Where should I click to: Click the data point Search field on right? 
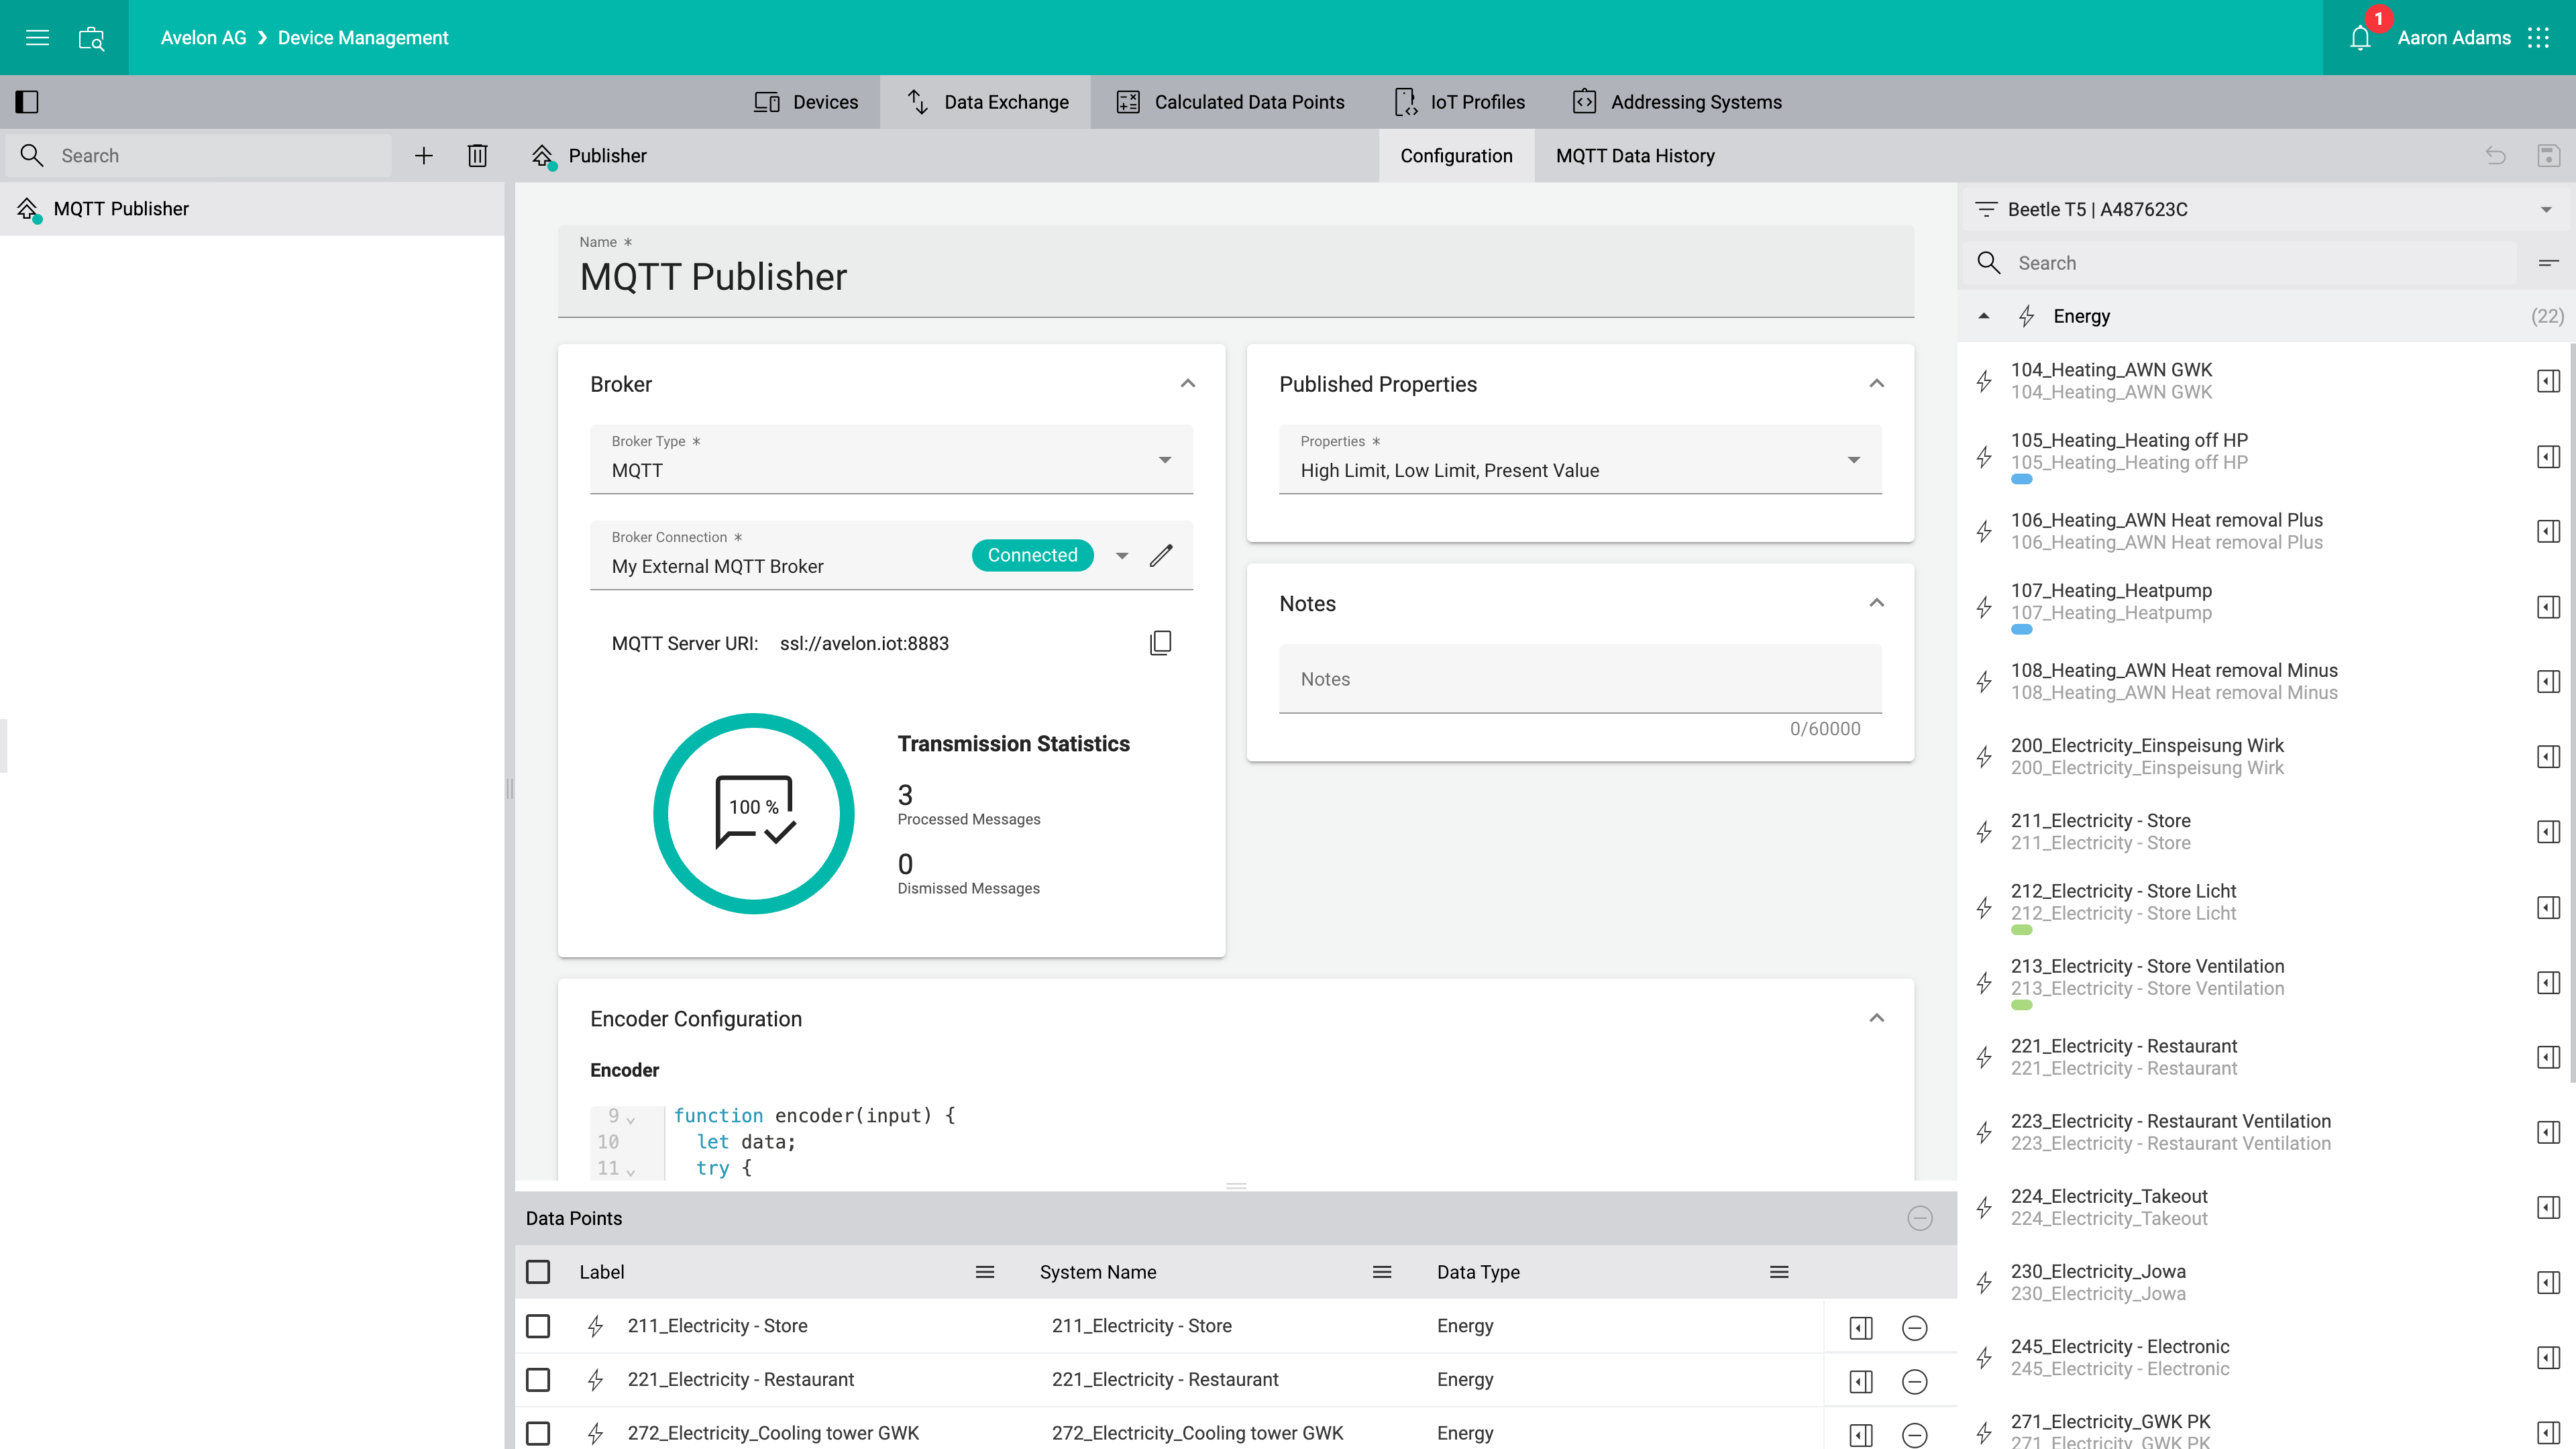point(2240,263)
